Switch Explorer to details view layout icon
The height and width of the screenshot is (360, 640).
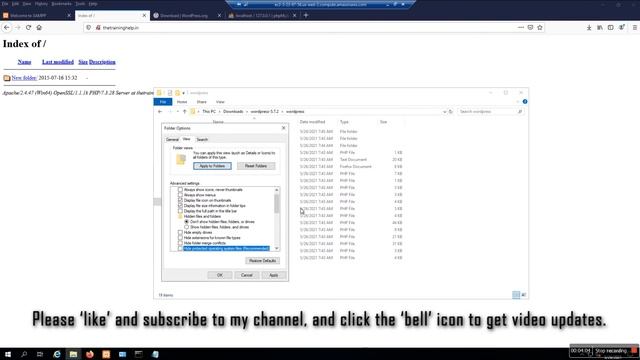(x=516, y=295)
